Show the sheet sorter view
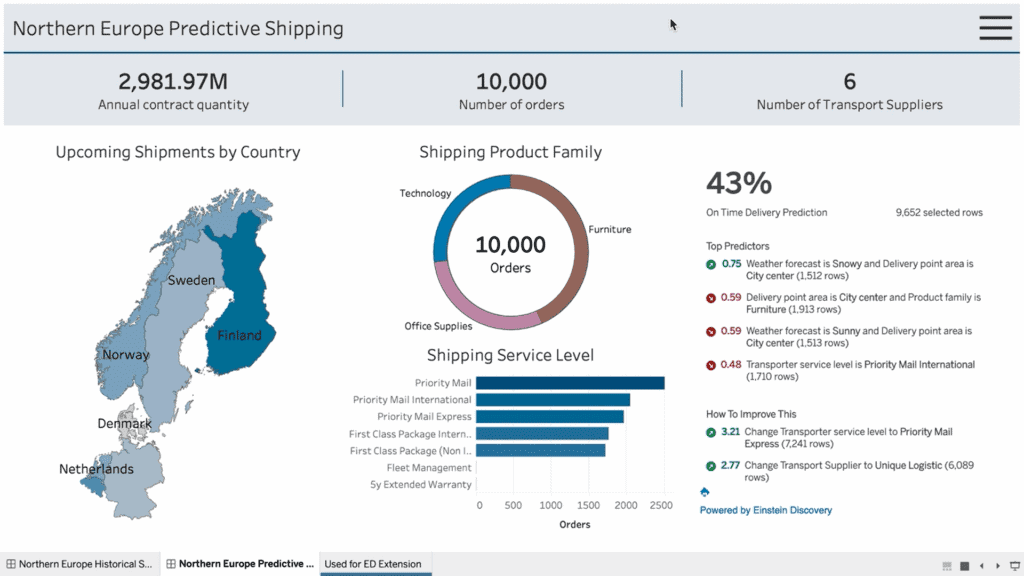Screen dimensions: 1024x576 (965, 566)
